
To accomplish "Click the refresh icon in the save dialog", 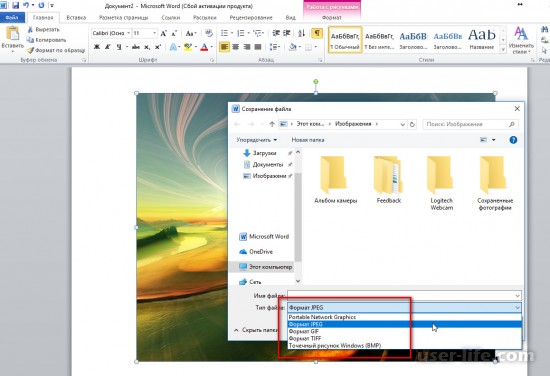I will (x=412, y=124).
